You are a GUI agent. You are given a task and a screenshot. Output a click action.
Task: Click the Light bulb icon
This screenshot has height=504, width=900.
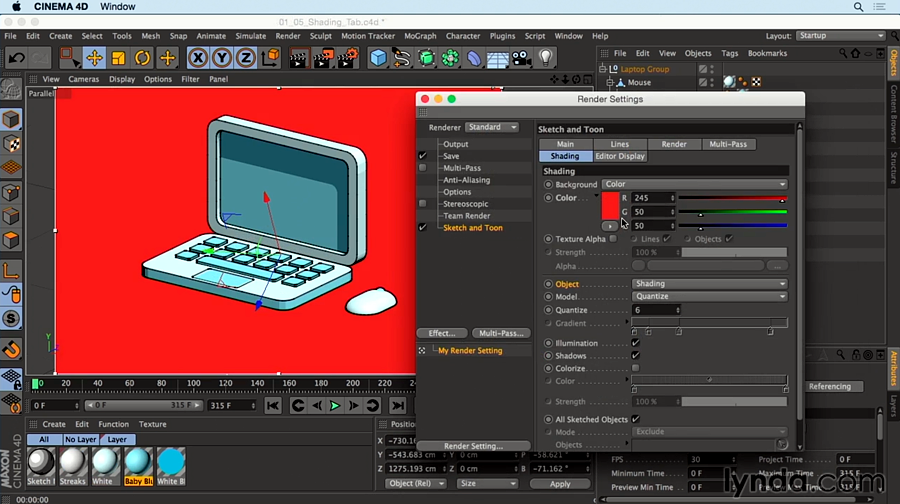pos(545,57)
